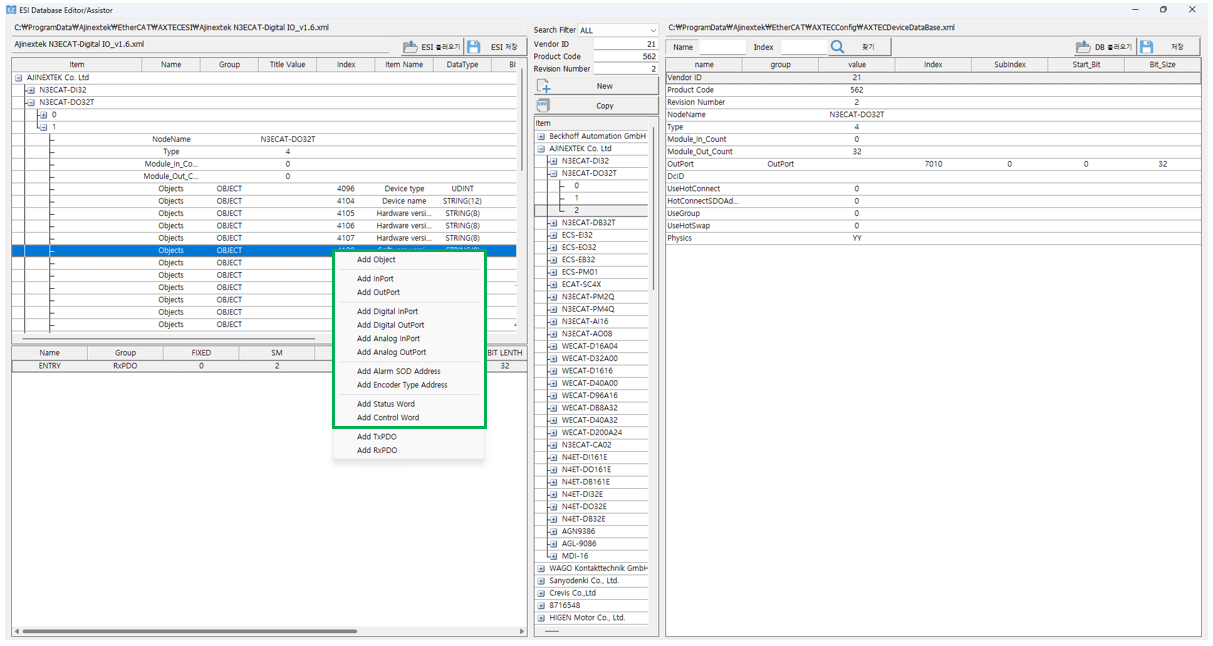Select the N3ECAT-AI16 device
This screenshot has width=1213, height=646.
coord(587,321)
